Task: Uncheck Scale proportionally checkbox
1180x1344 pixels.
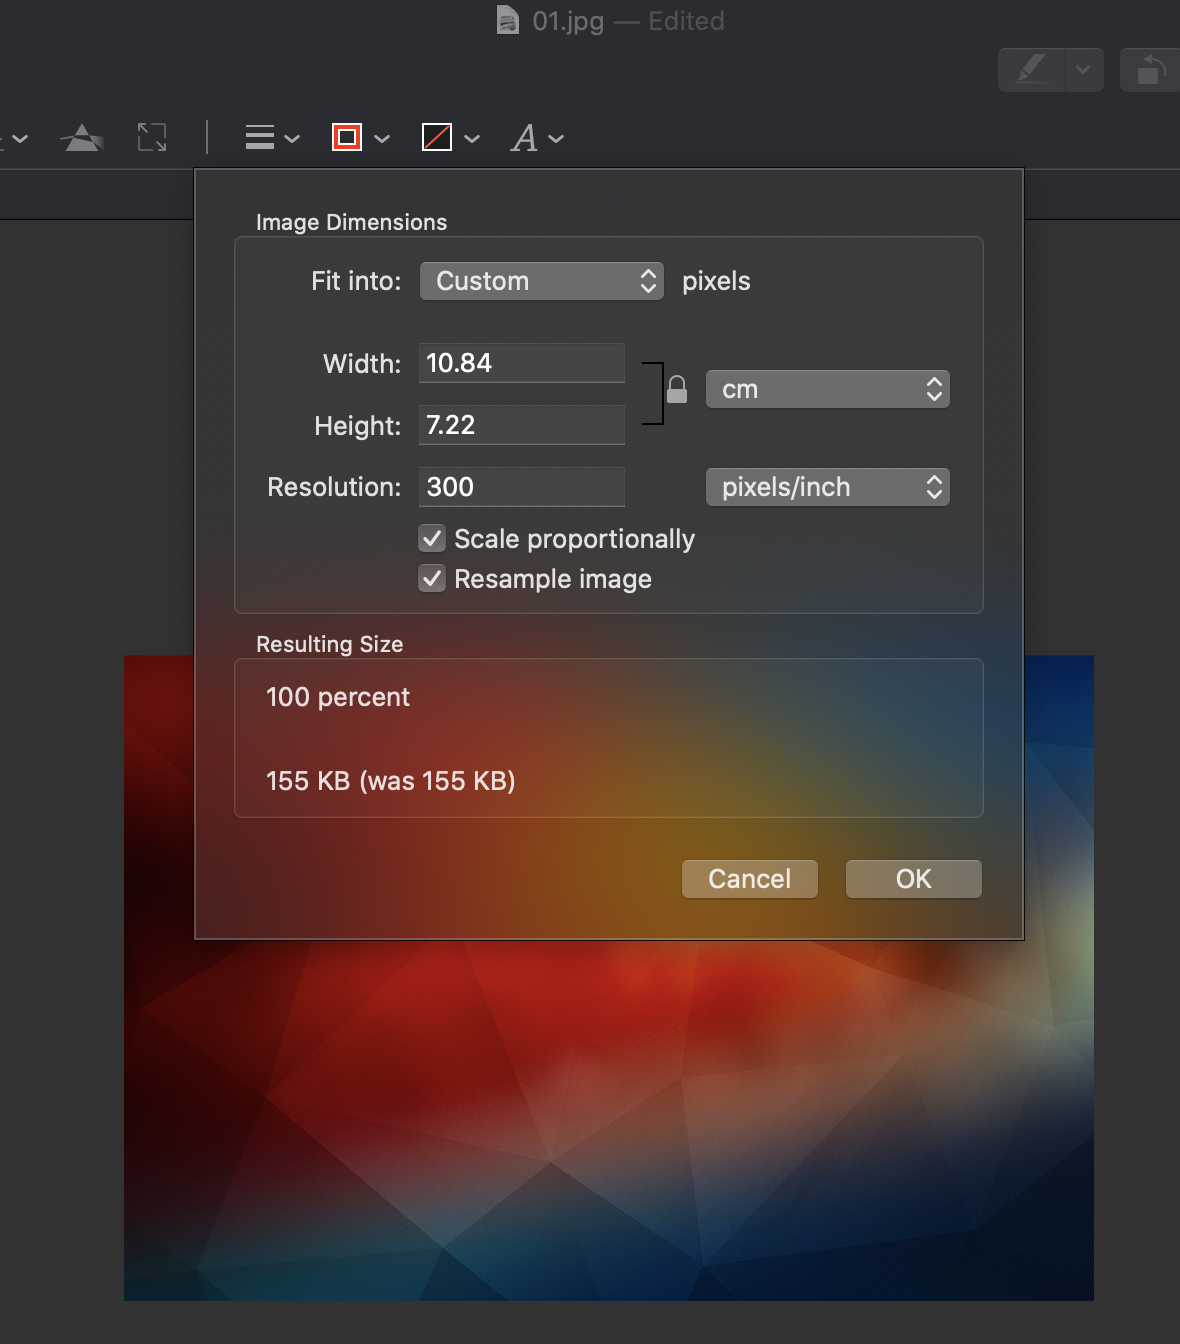Action: tap(432, 539)
